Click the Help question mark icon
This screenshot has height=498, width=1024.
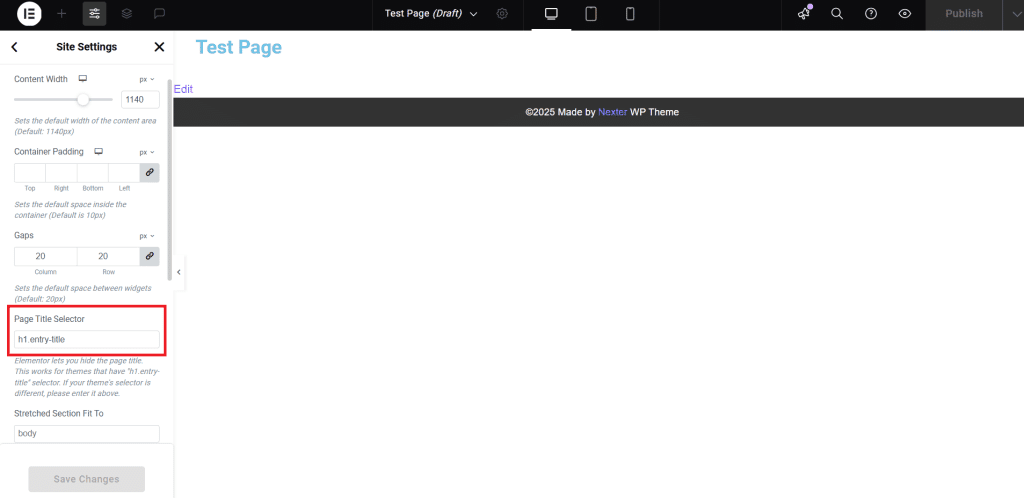(871, 14)
